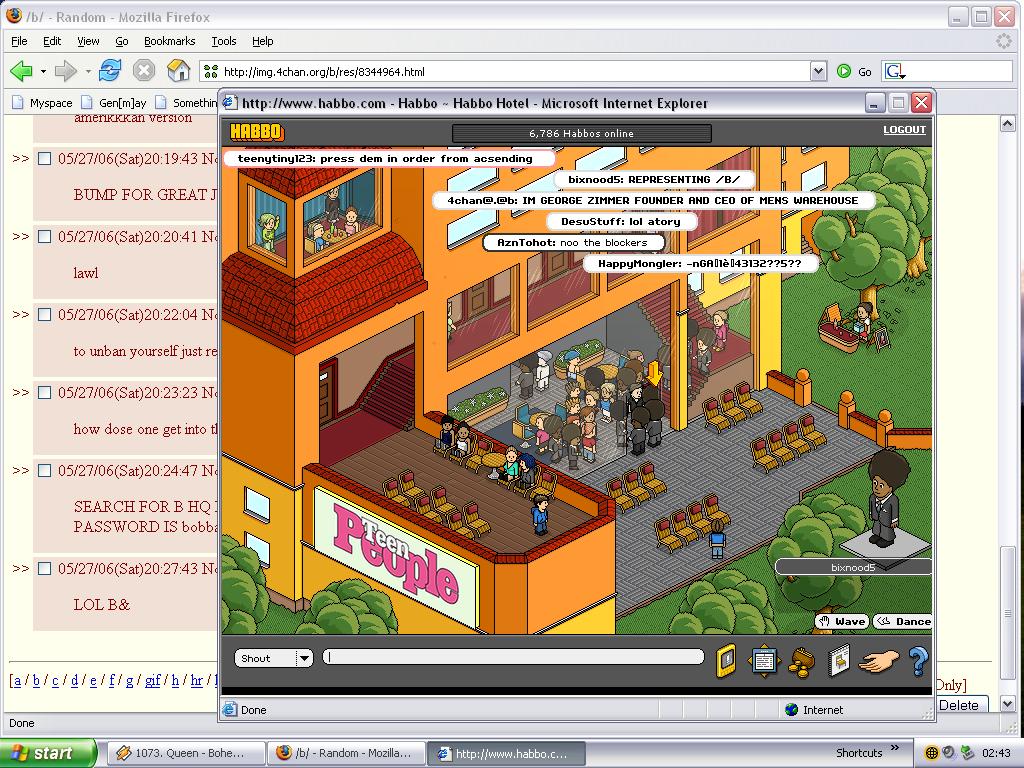Tick checkbox for post 20:23:23

pyautogui.click(x=44, y=392)
